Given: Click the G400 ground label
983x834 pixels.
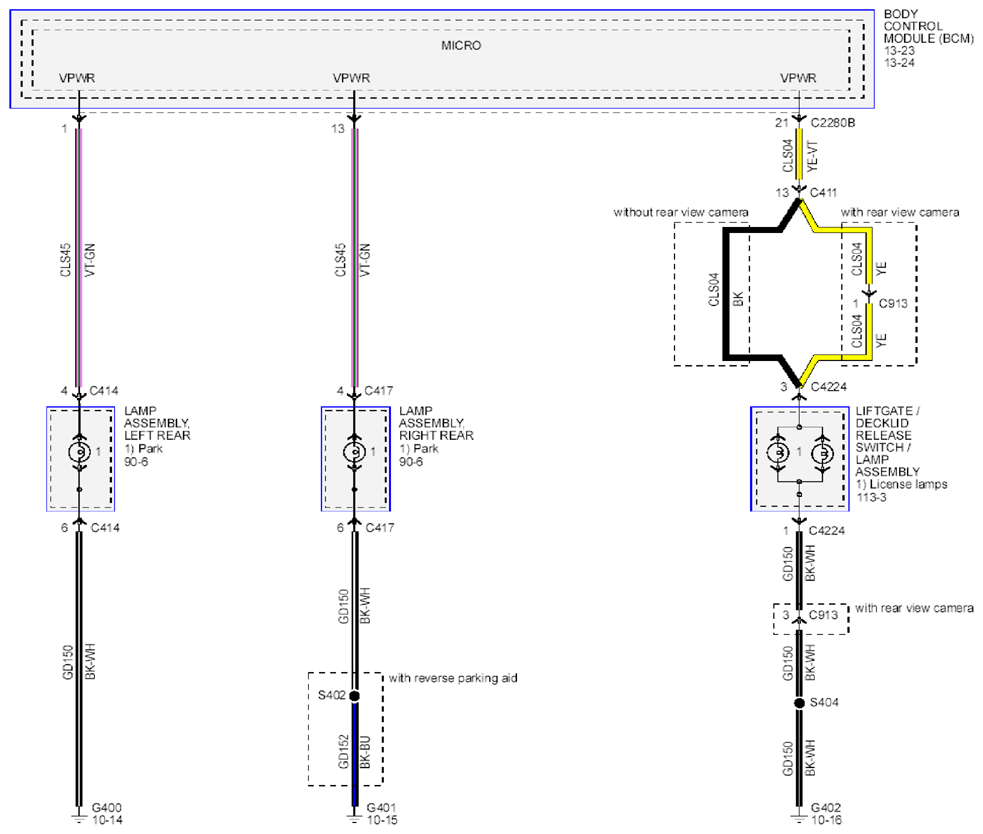Looking at the screenshot, I should click(x=107, y=808).
